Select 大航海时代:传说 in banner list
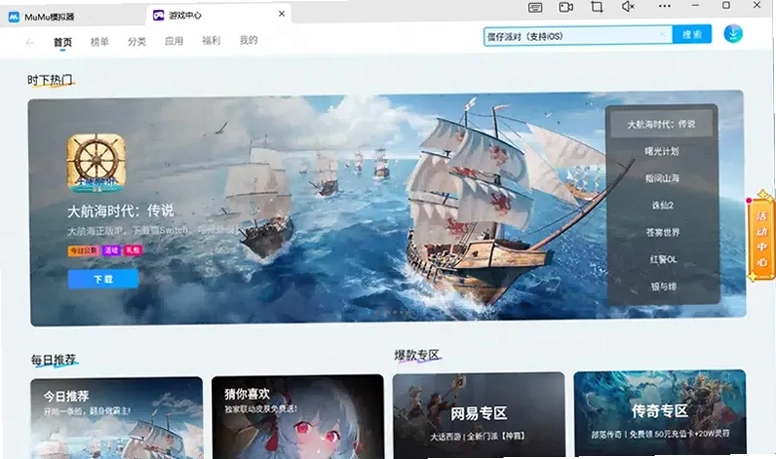This screenshot has width=776, height=459. 661,124
